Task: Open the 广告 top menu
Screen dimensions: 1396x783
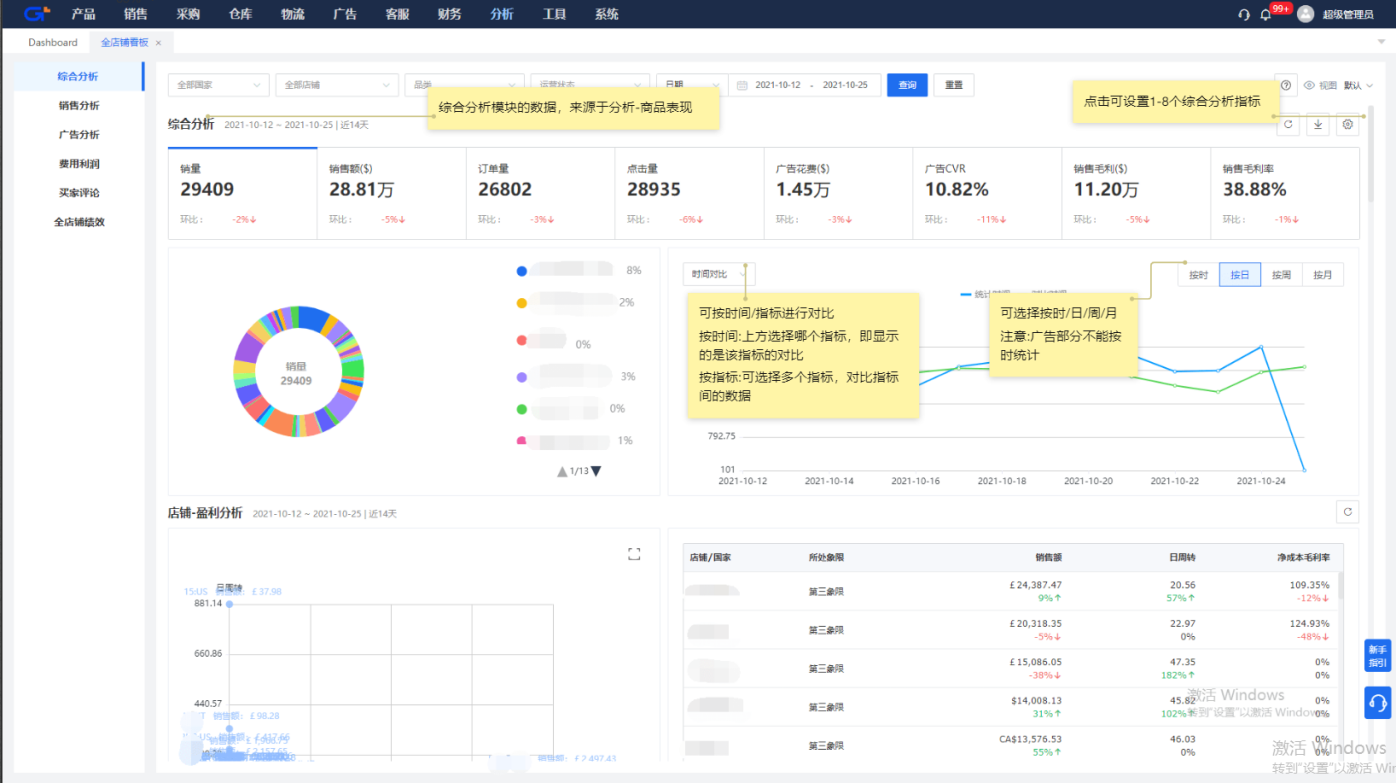Action: point(344,14)
